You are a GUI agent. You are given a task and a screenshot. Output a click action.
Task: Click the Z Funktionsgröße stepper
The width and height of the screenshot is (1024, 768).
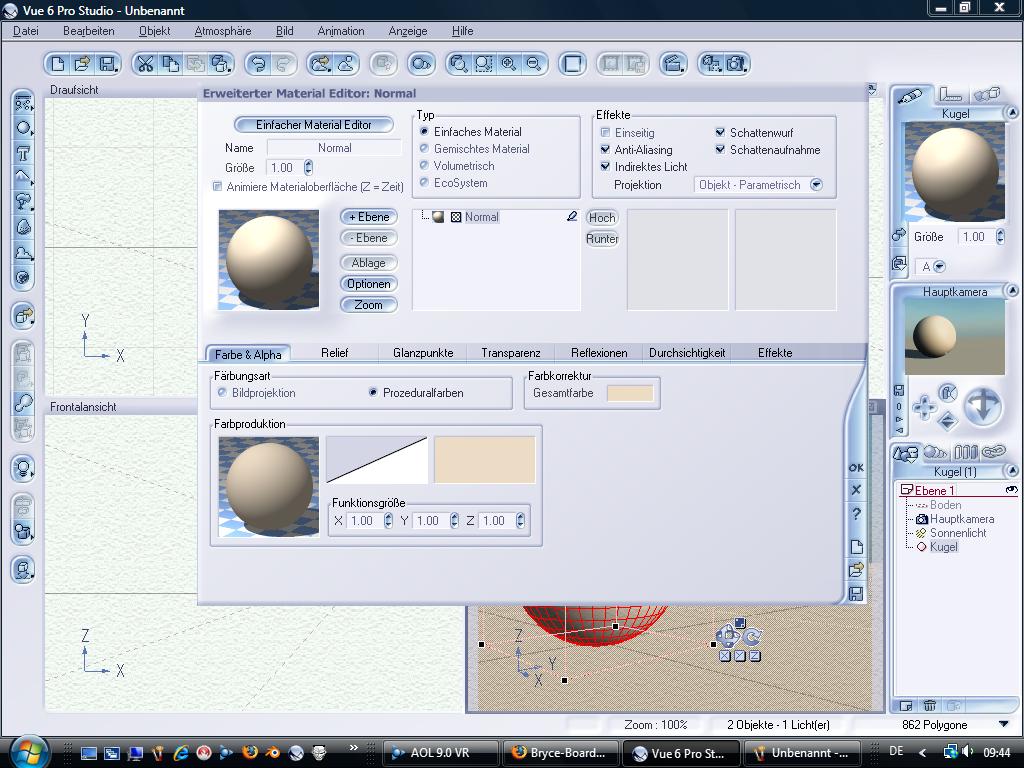(520, 520)
